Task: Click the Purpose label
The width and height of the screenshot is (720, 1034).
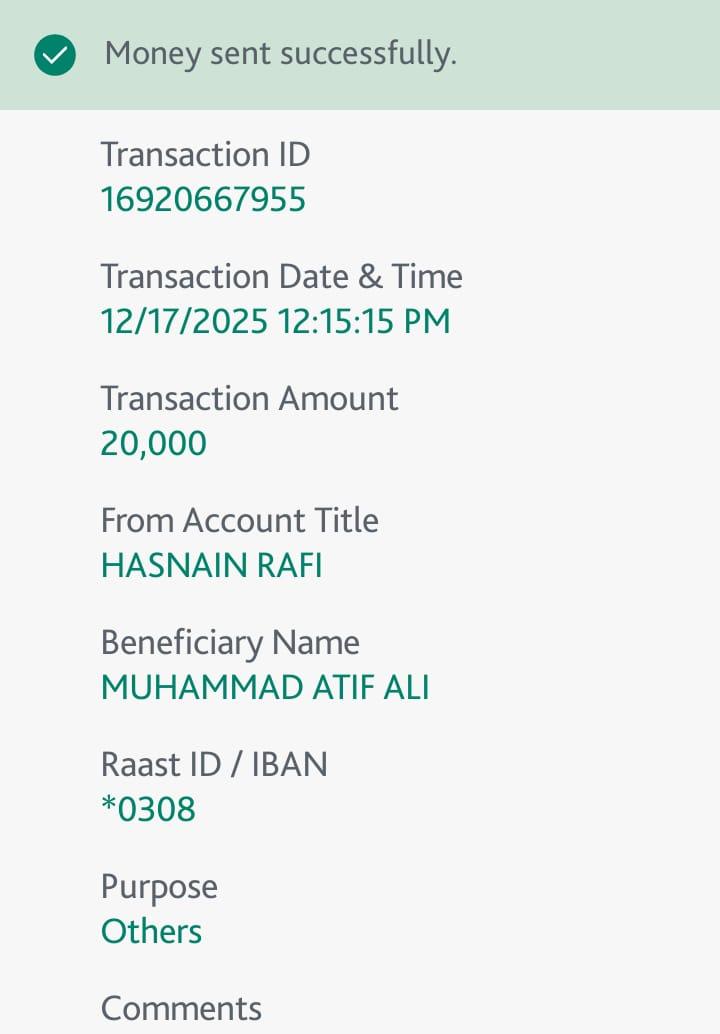Action: [x=159, y=887]
